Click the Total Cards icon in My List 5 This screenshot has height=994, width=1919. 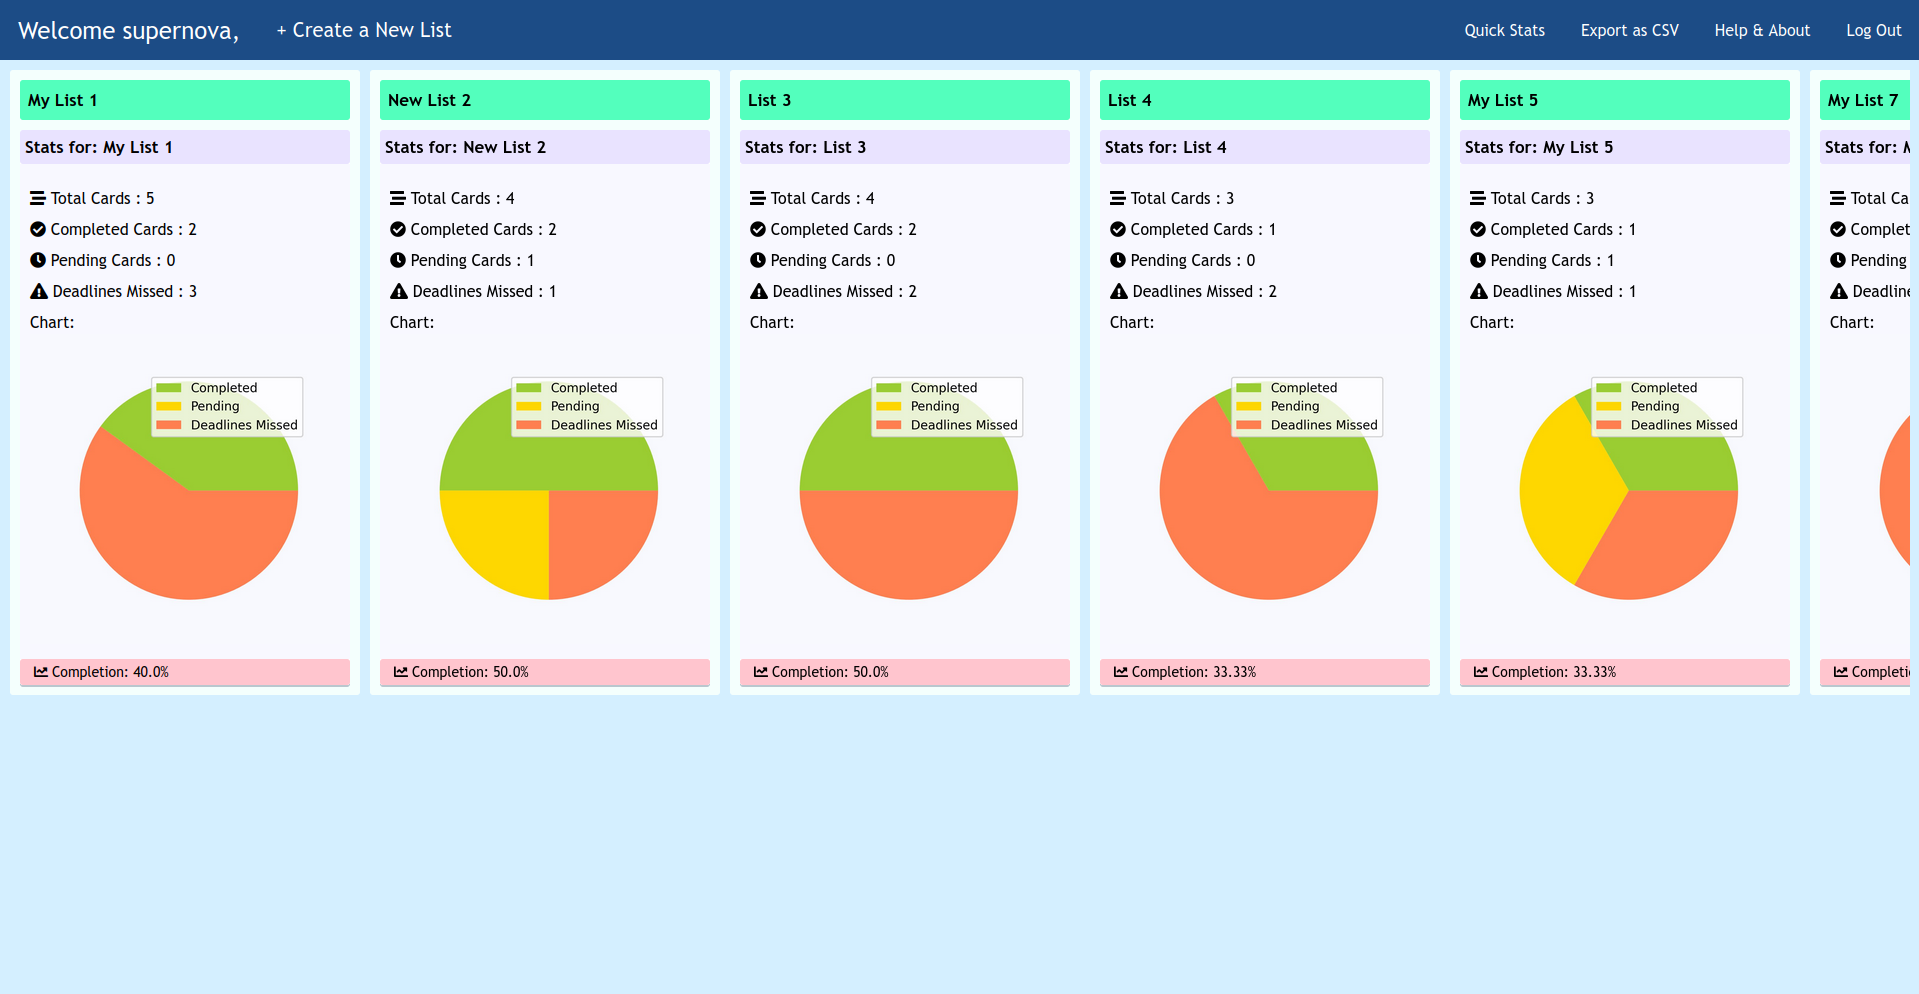point(1478,198)
